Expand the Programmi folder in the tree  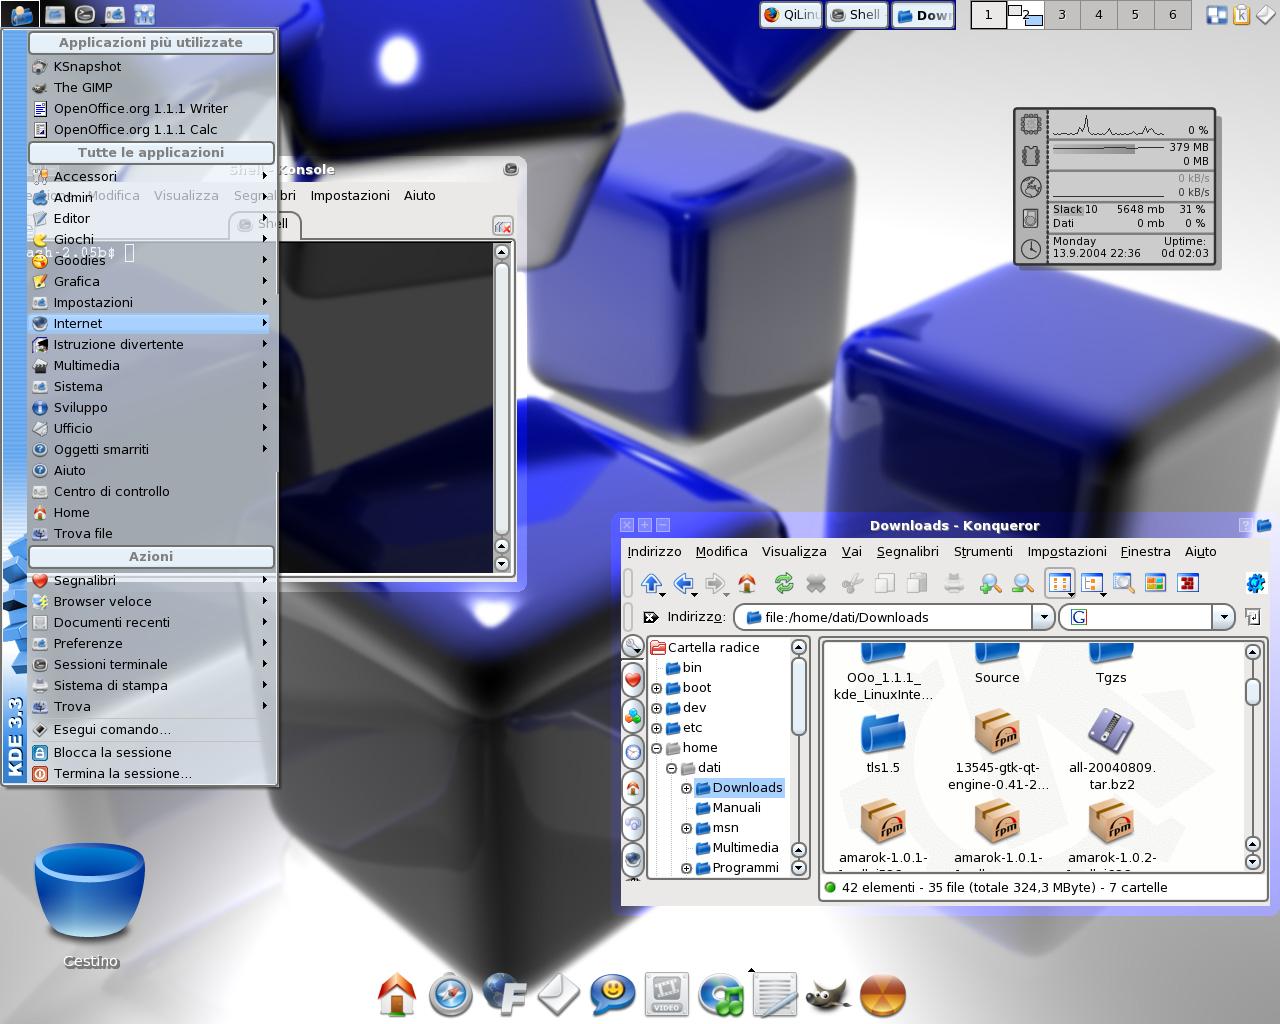pyautogui.click(x=687, y=868)
